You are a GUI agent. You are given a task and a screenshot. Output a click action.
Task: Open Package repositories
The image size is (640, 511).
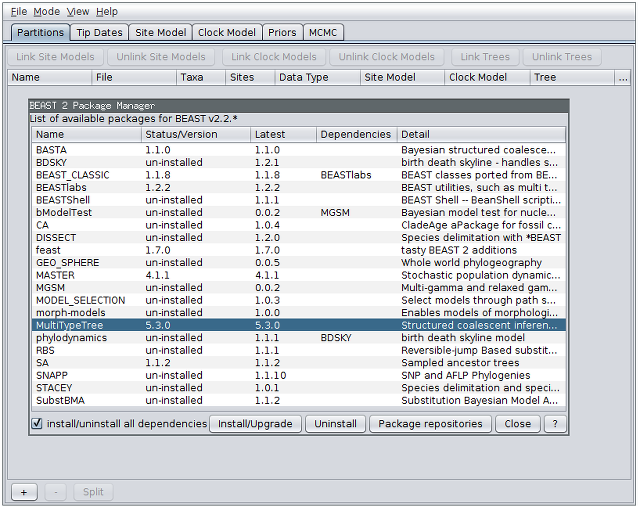click(x=430, y=424)
